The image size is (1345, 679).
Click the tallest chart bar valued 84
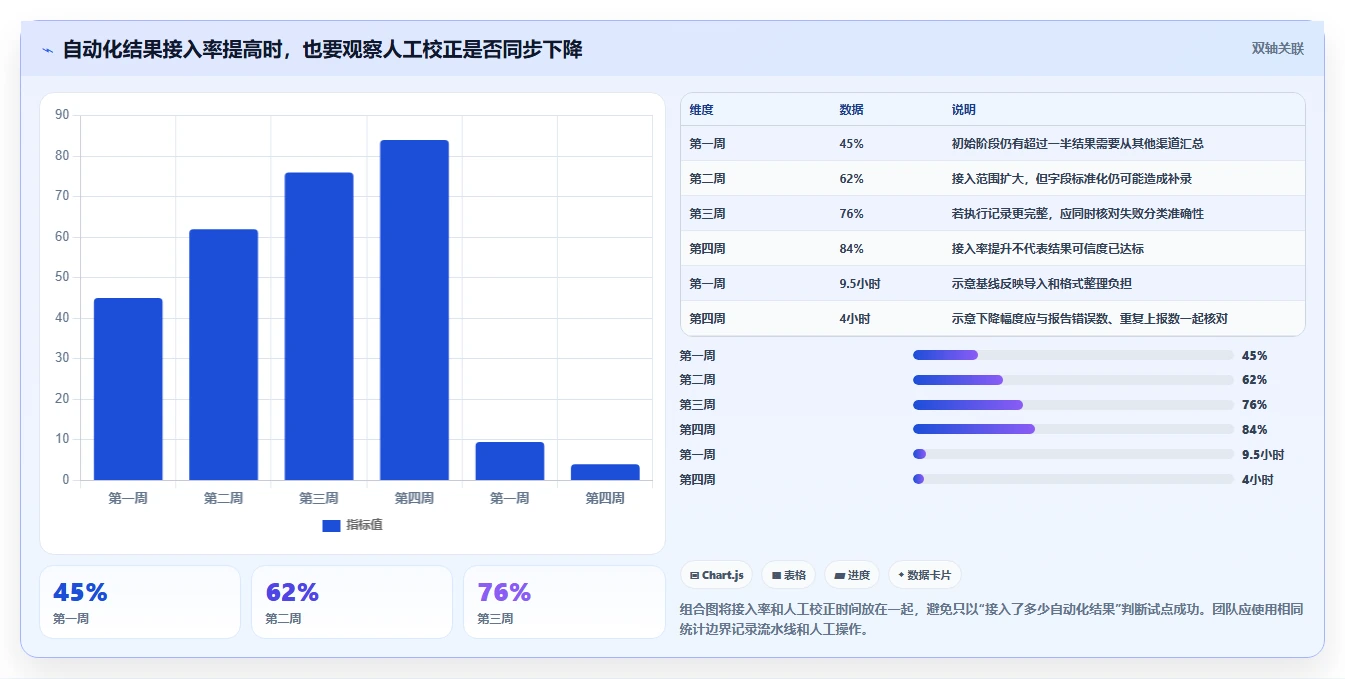[414, 310]
